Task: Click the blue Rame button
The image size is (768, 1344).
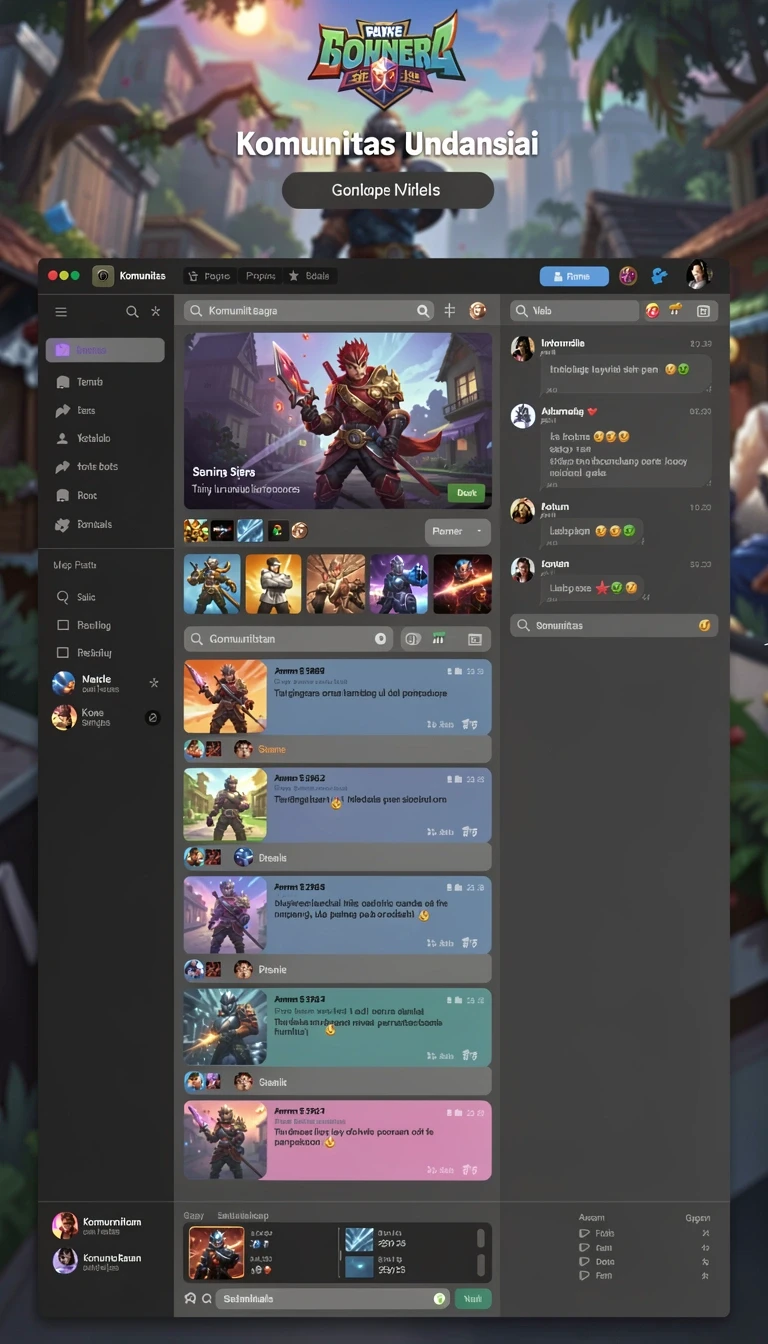Action: [x=574, y=277]
